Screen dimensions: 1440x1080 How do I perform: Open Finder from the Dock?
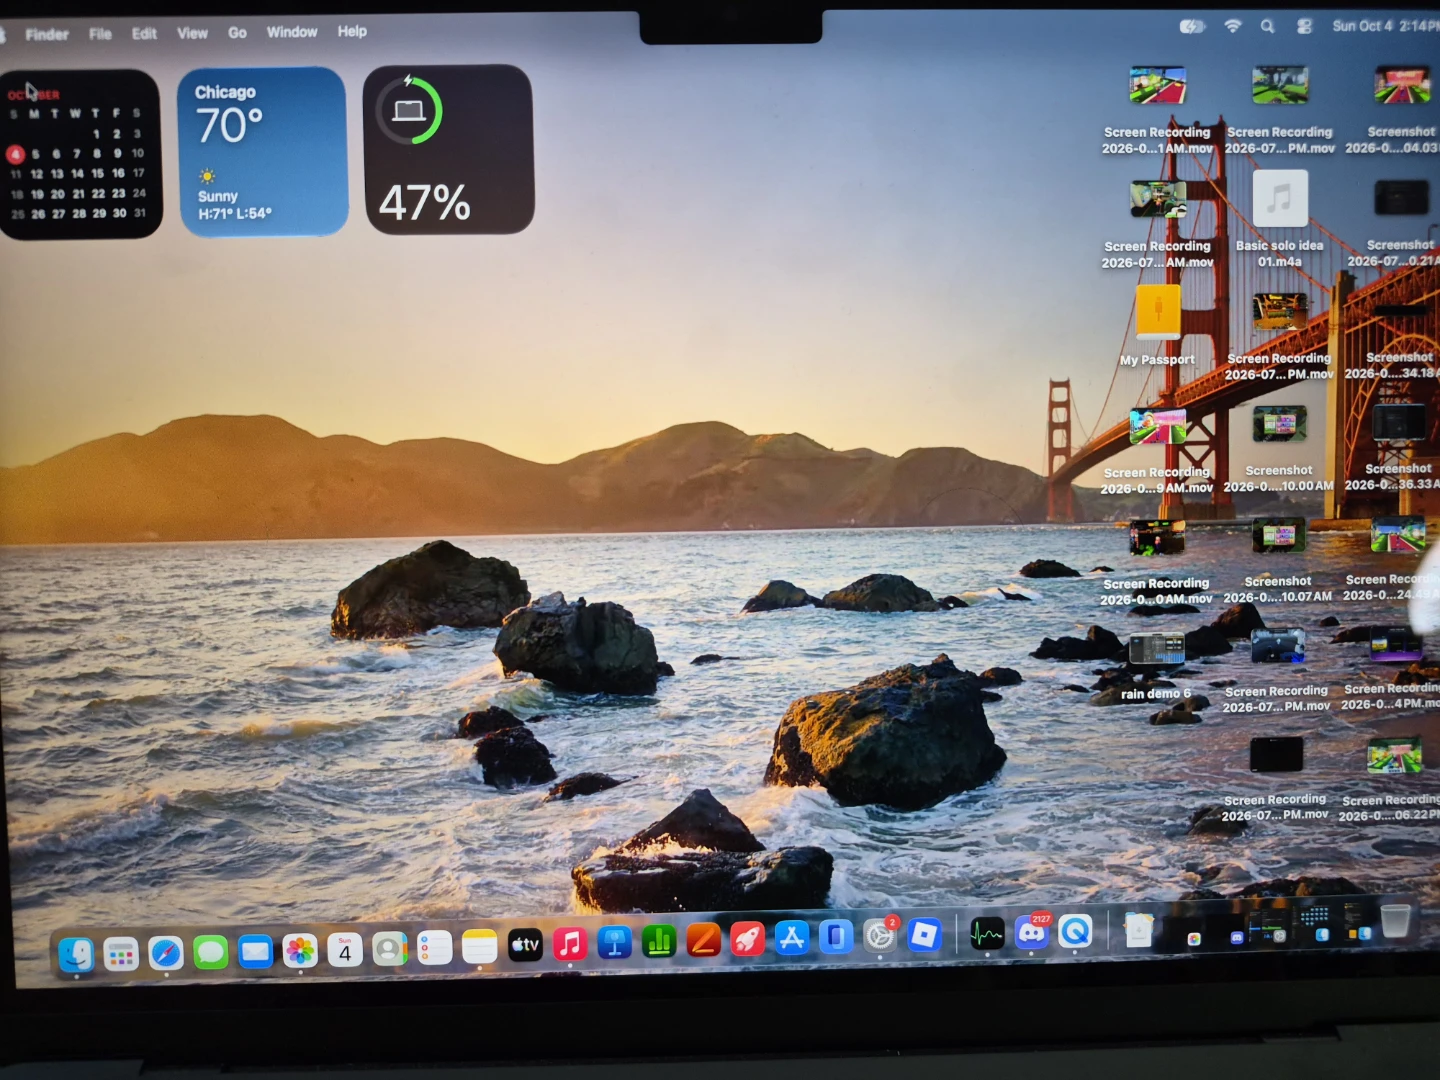(76, 954)
